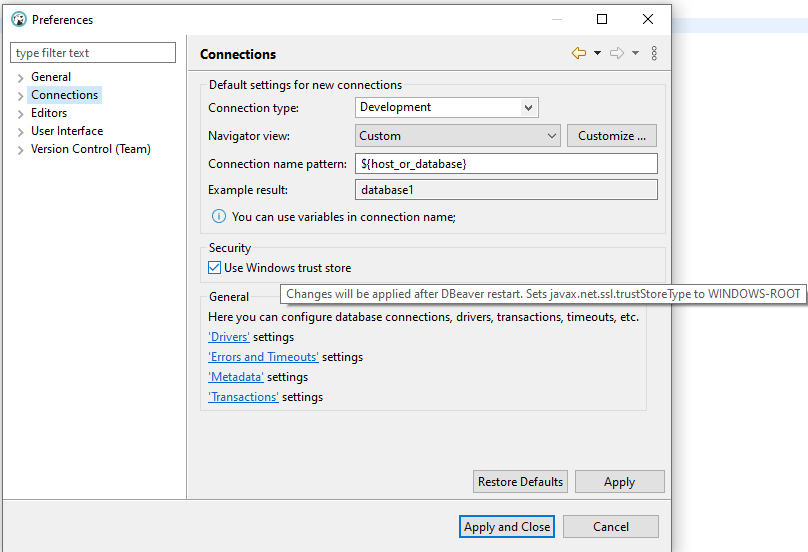Close the Preferences dialog with X
This screenshot has height=552, width=808.
pyautogui.click(x=648, y=19)
